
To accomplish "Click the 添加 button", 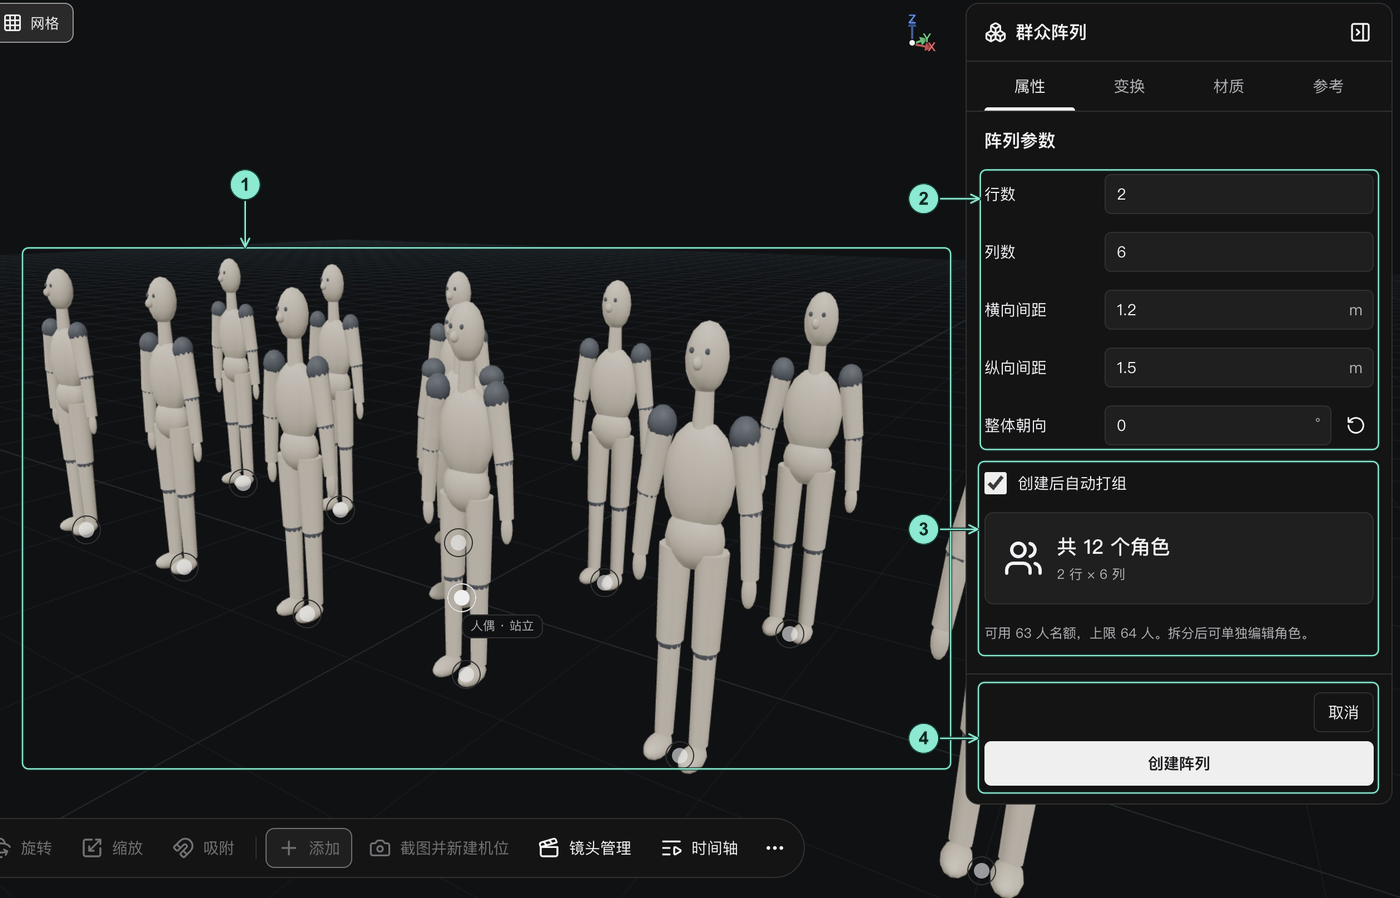I will pyautogui.click(x=309, y=848).
